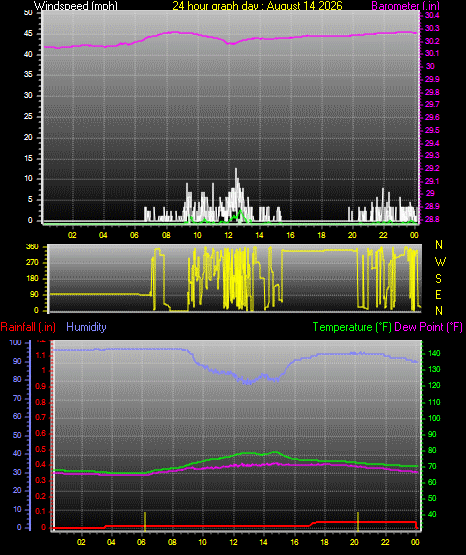Image resolution: width=466 pixels, height=555 pixels.
Task: Click the 'Barometer (.in)' axis label
Action: (x=405, y=6)
